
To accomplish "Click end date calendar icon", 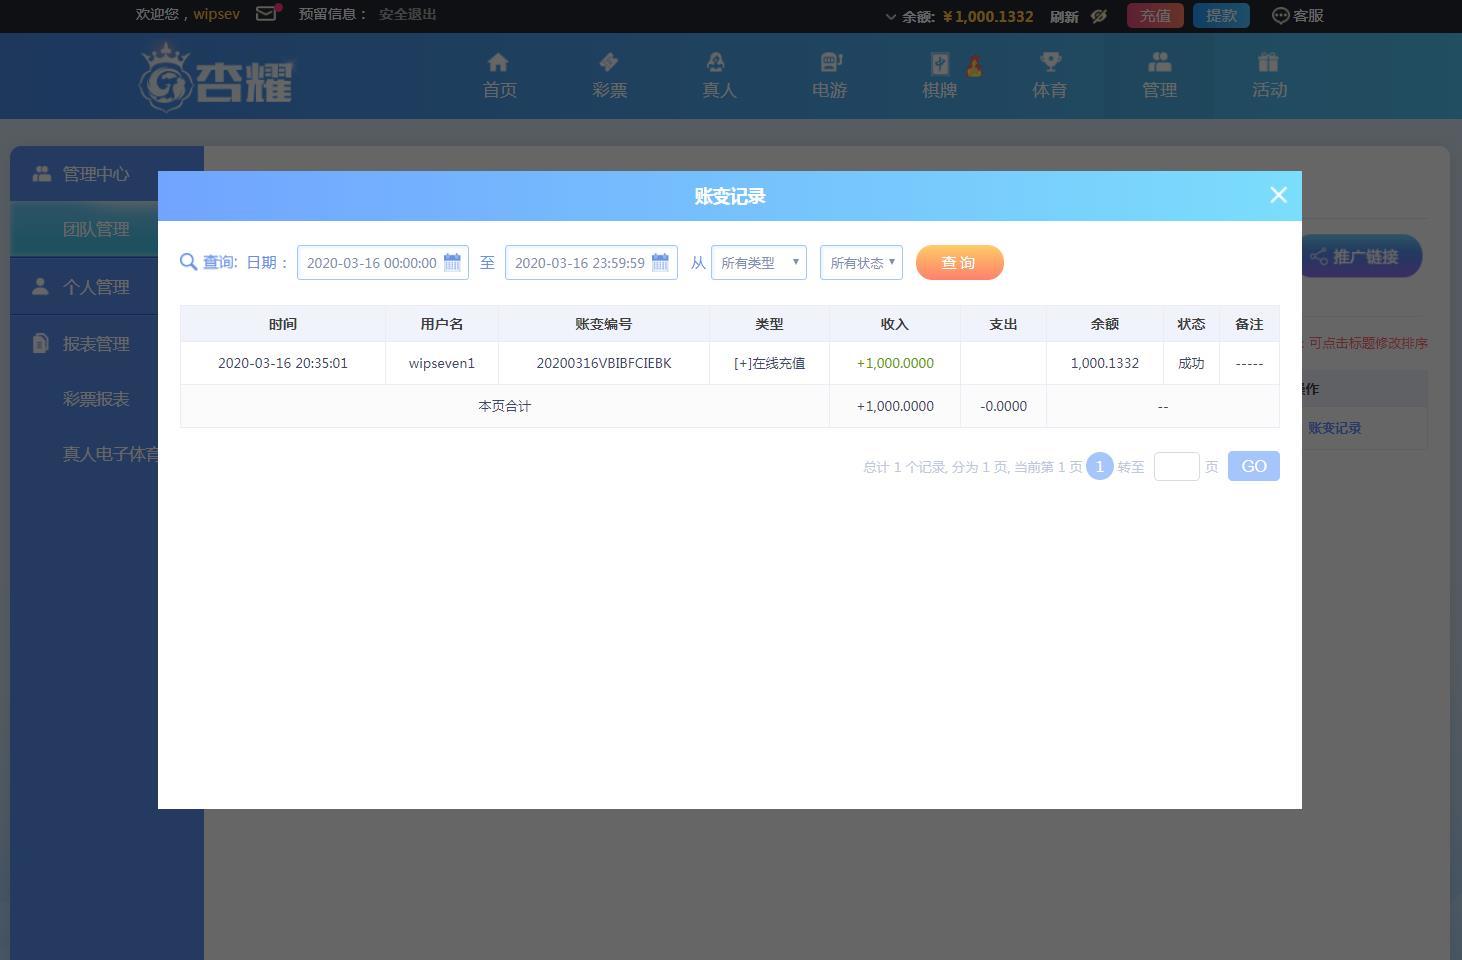I will (x=660, y=262).
